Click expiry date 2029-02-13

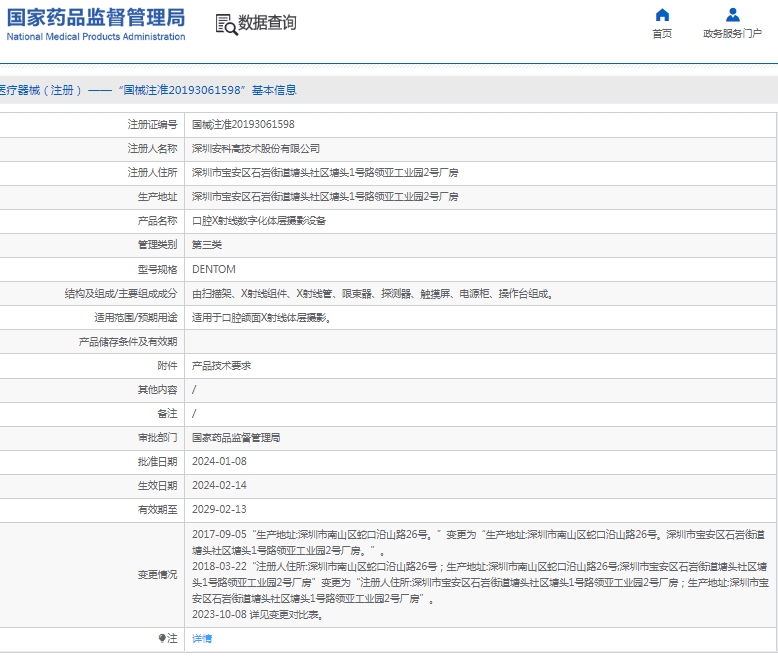click(x=219, y=509)
